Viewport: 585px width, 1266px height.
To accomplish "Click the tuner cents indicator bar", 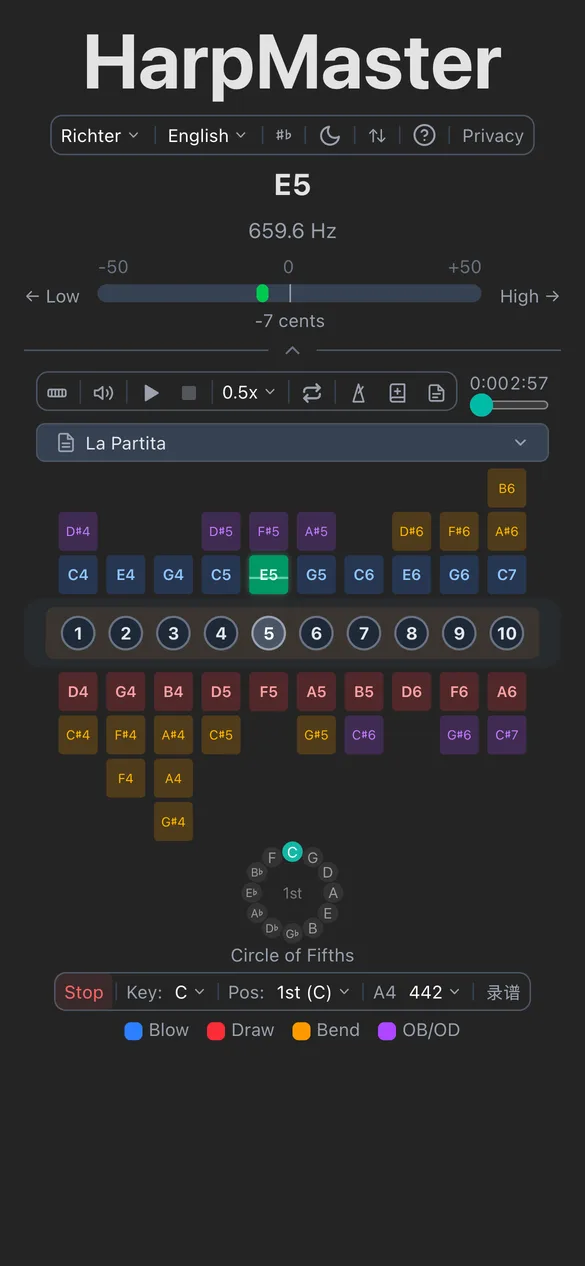I will tap(289, 293).
